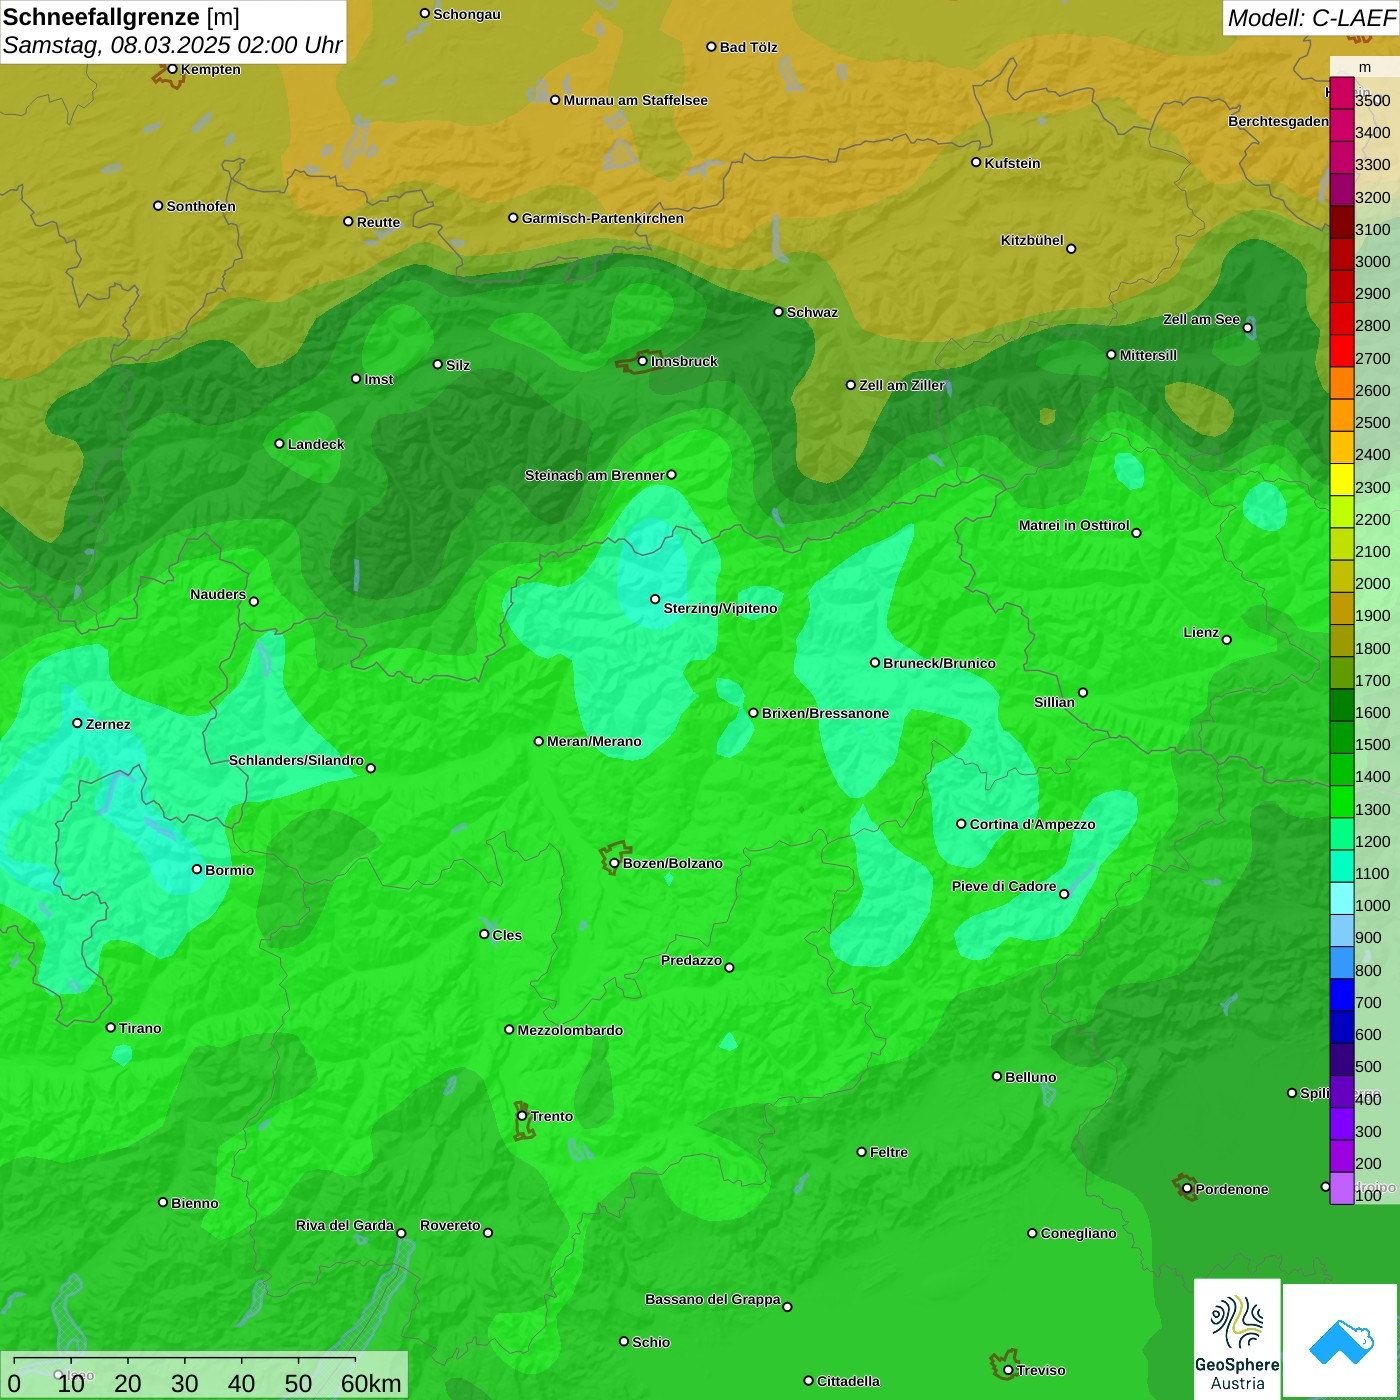Select the Matrei in Osttirol marker
The height and width of the screenshot is (1400, 1400).
click(x=1136, y=533)
